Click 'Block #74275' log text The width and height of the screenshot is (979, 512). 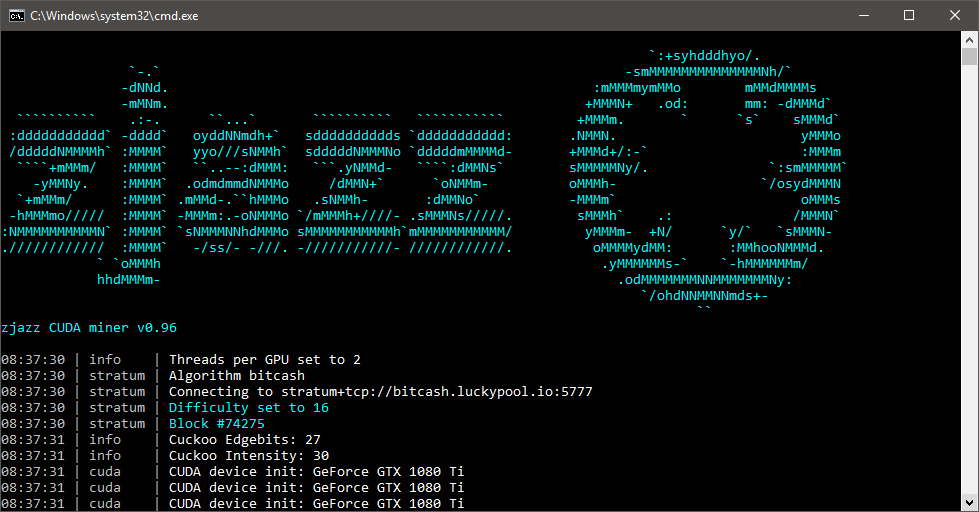click(217, 423)
